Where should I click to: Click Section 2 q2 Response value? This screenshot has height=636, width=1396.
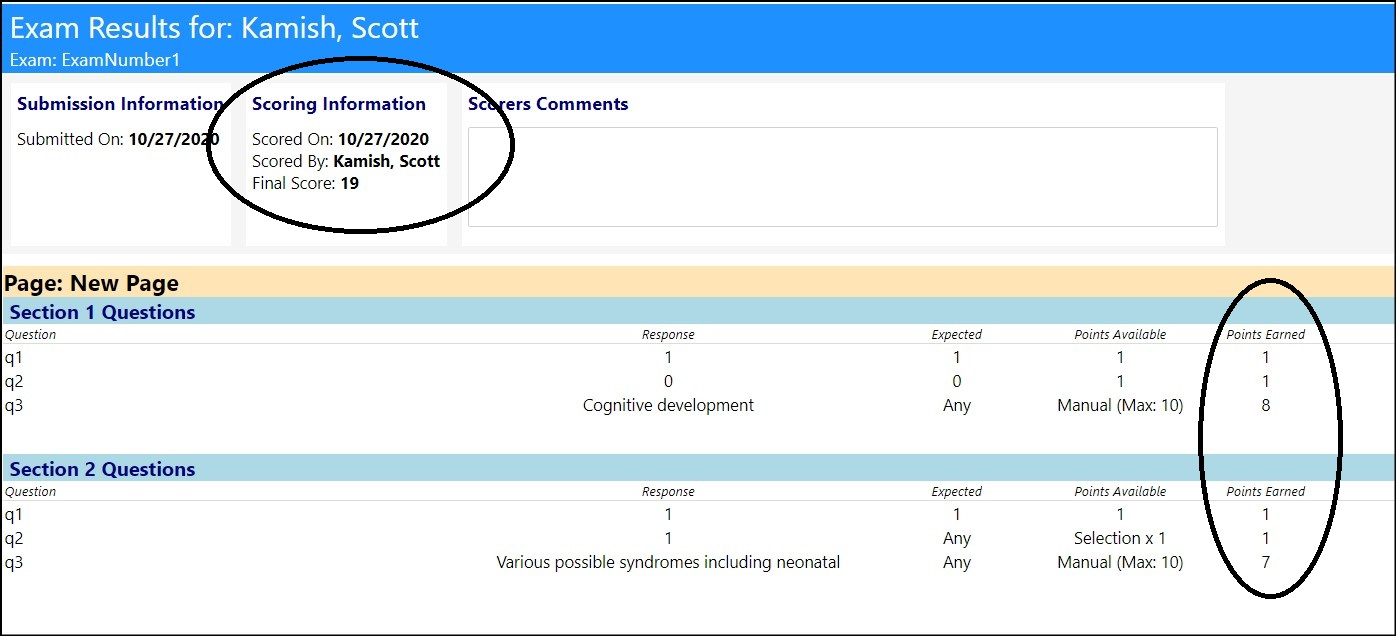[x=668, y=538]
